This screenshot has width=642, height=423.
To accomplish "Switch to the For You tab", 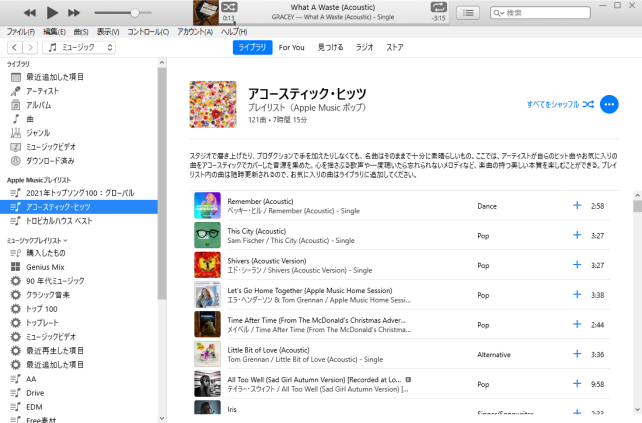I will pyautogui.click(x=292, y=48).
